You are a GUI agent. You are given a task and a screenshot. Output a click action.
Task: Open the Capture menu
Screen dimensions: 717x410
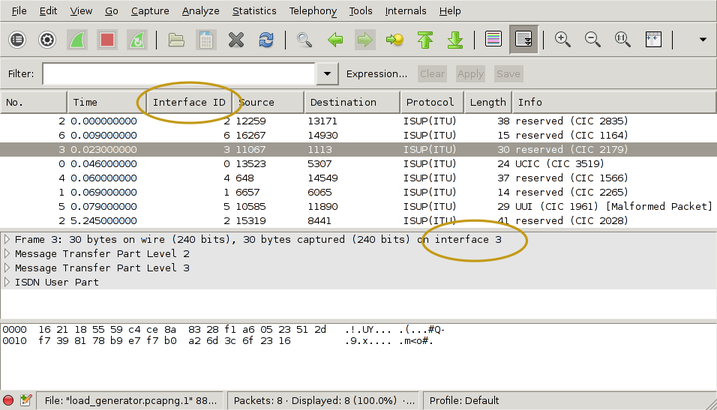coord(150,11)
